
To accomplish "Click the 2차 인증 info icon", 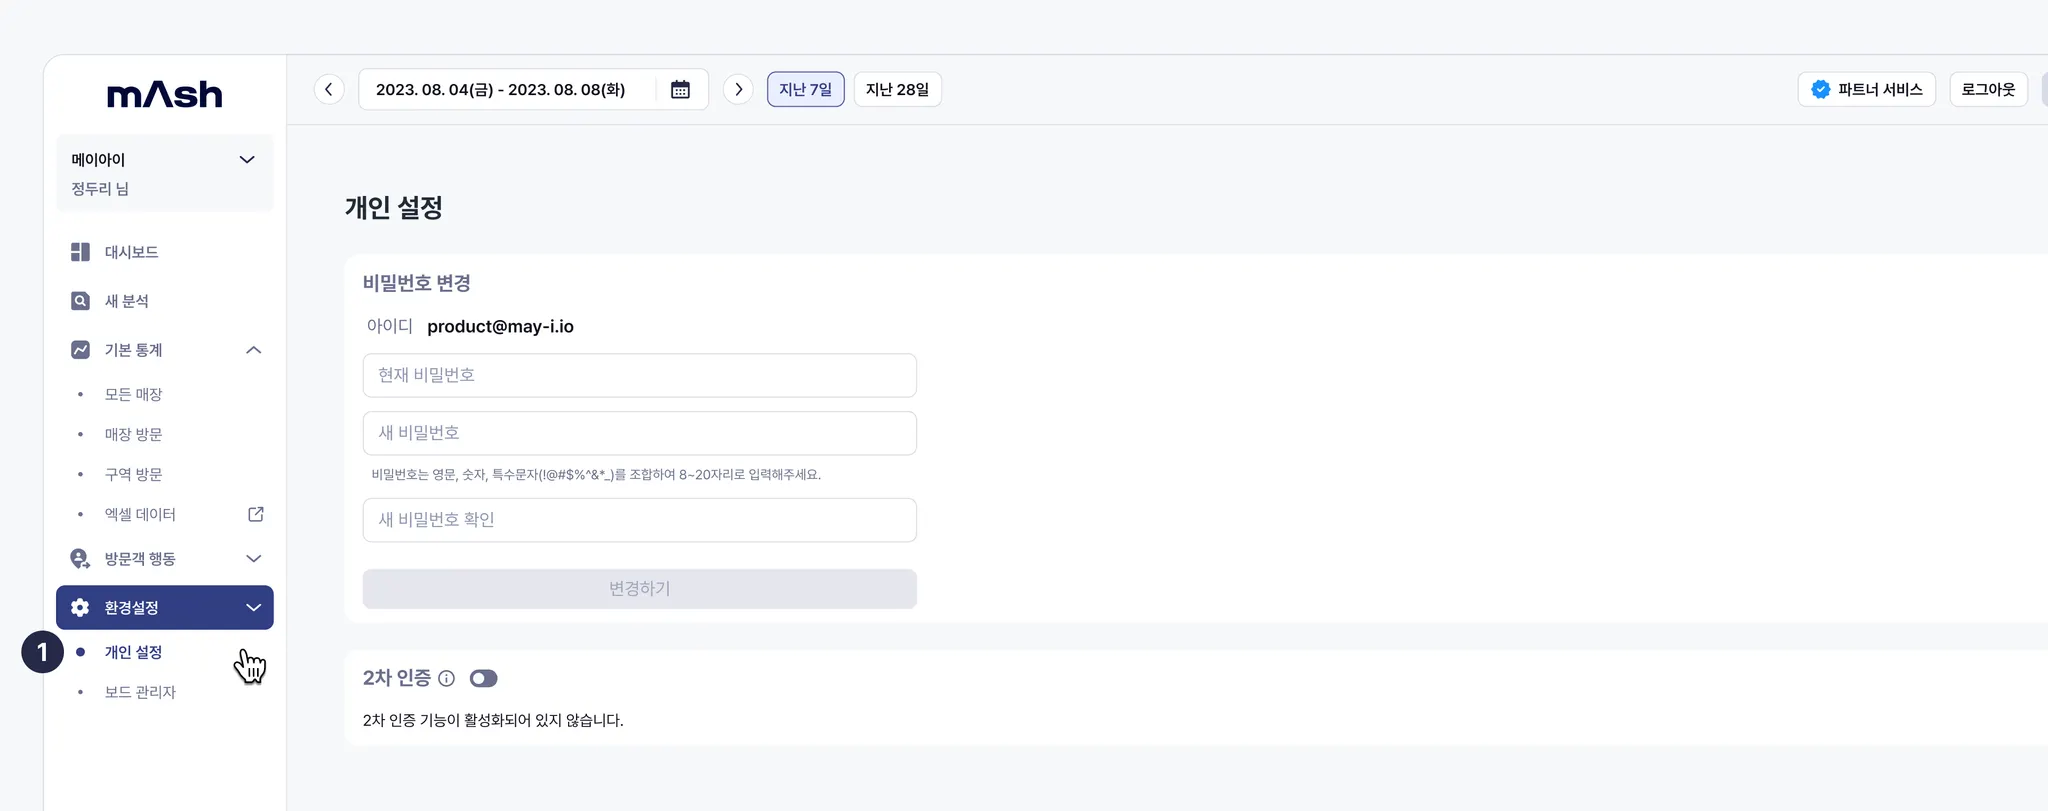I will pyautogui.click(x=447, y=679).
